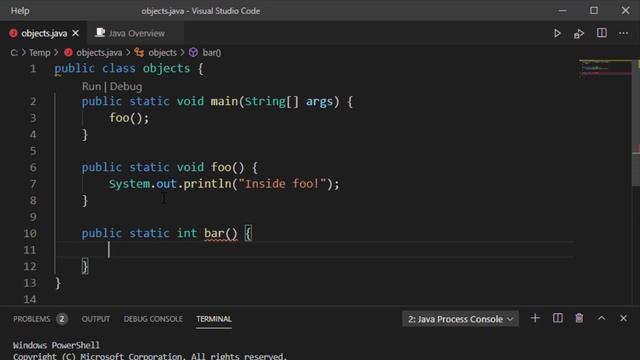Open the Java Process Console terminal dropdown
Image resolution: width=640 pixels, height=360 pixels.
point(460,319)
